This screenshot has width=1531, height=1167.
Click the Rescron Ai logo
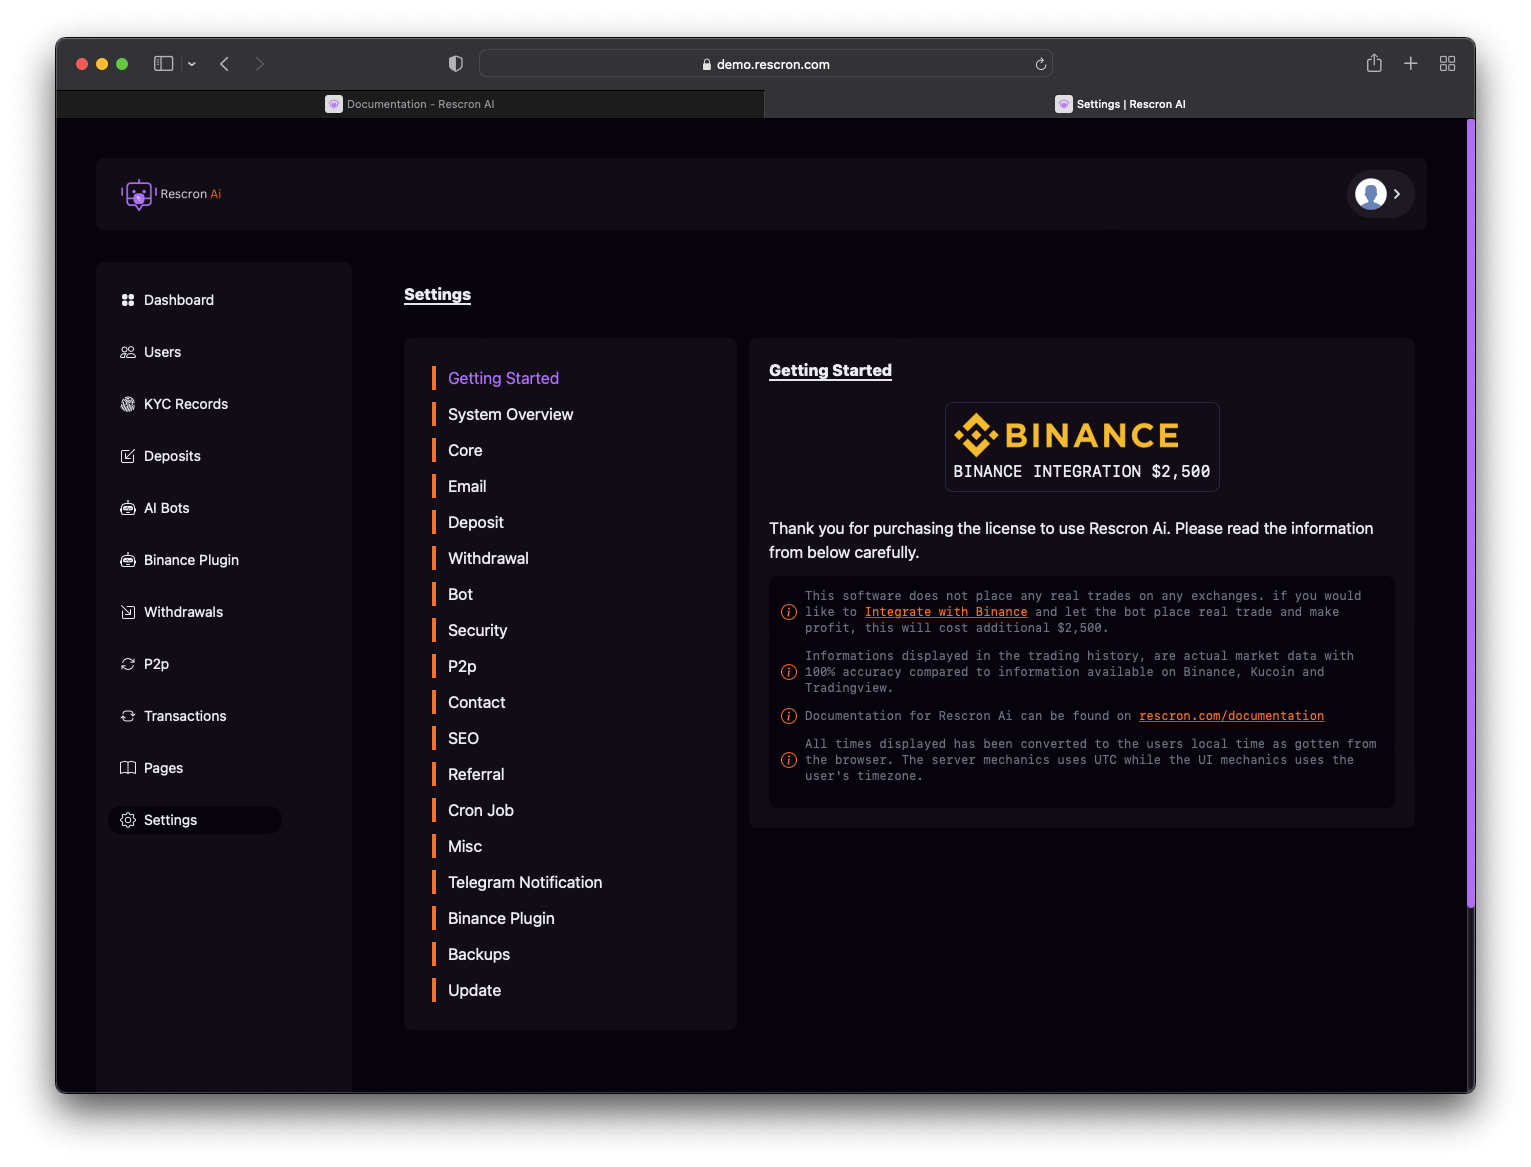(x=171, y=194)
